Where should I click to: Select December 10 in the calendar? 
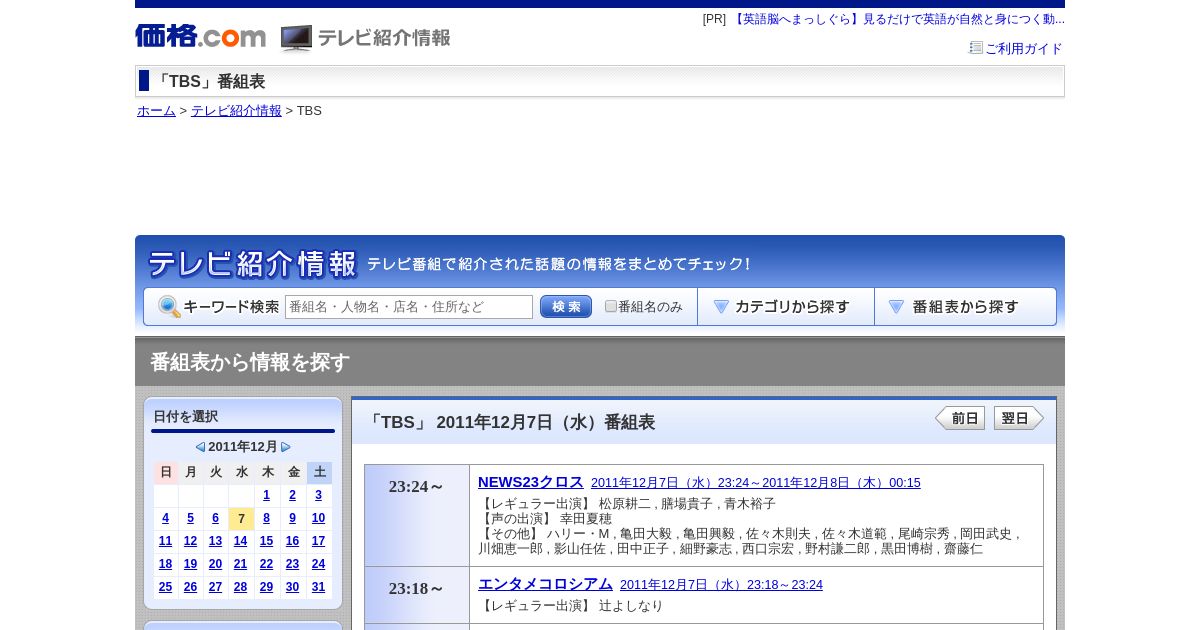click(318, 518)
